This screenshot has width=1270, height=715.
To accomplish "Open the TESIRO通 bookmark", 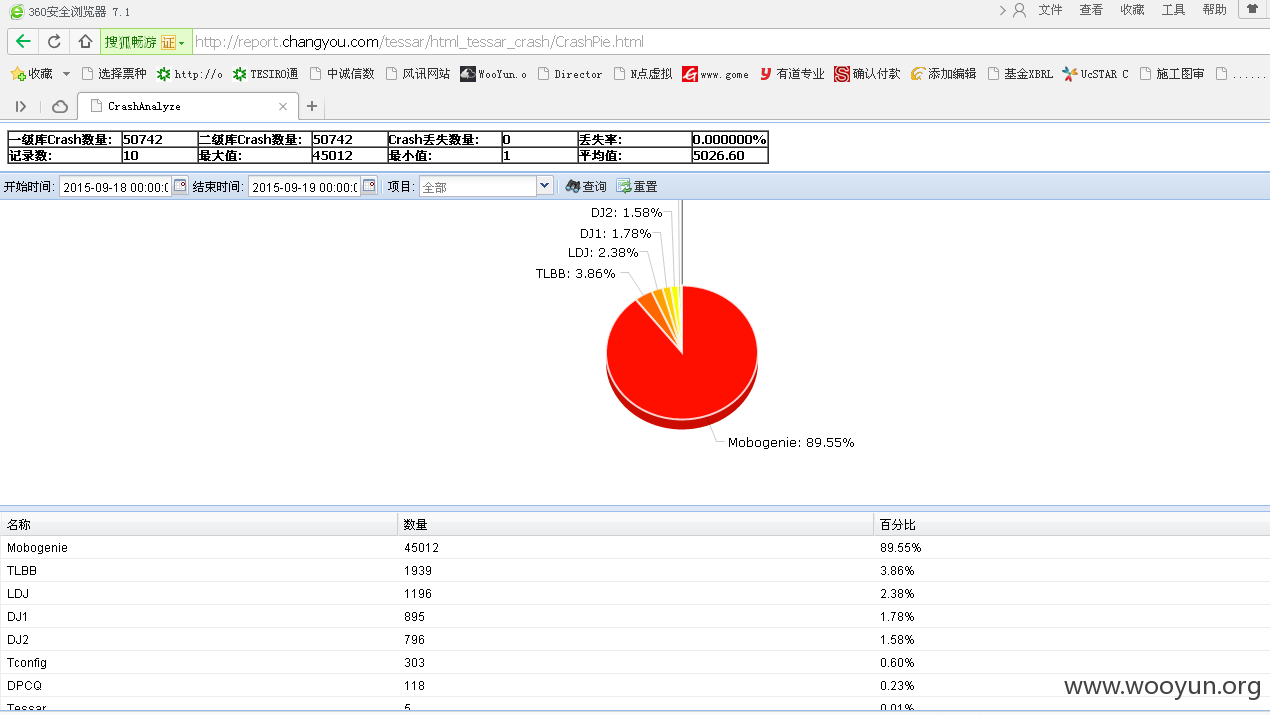I will 265,74.
